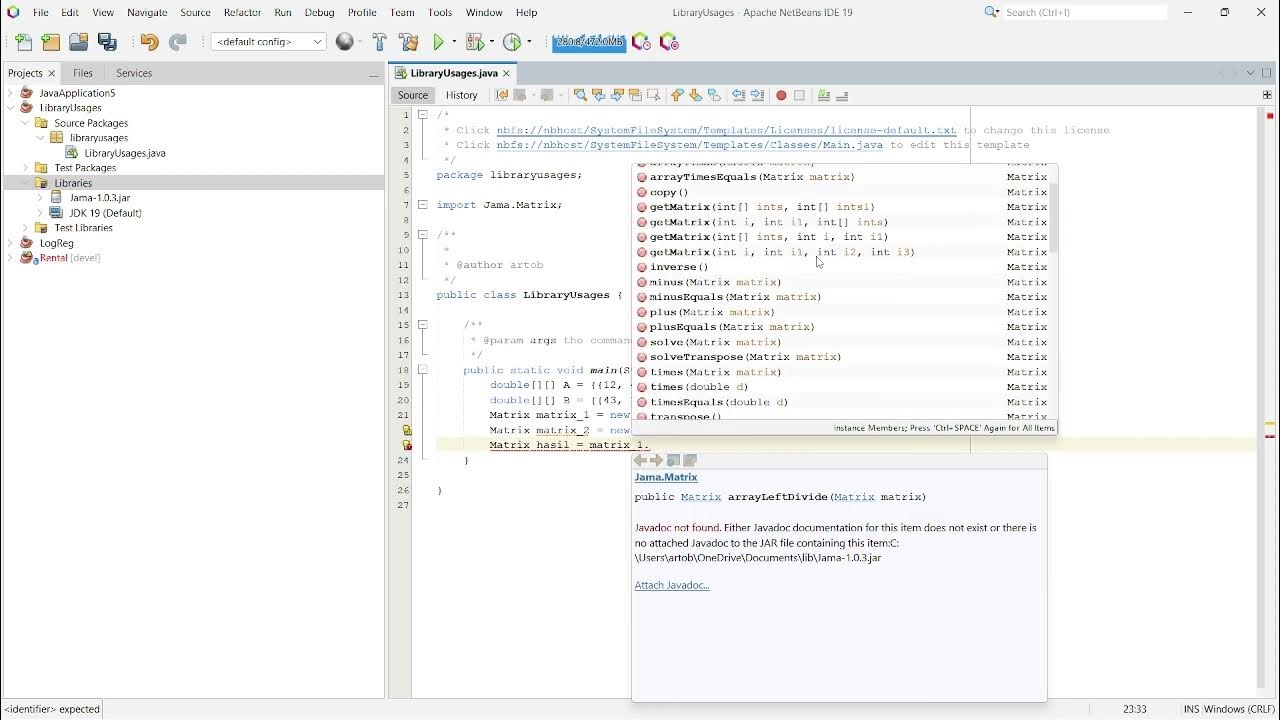The image size is (1280, 720).
Task: Click the Clean and Build icon
Action: point(408,42)
